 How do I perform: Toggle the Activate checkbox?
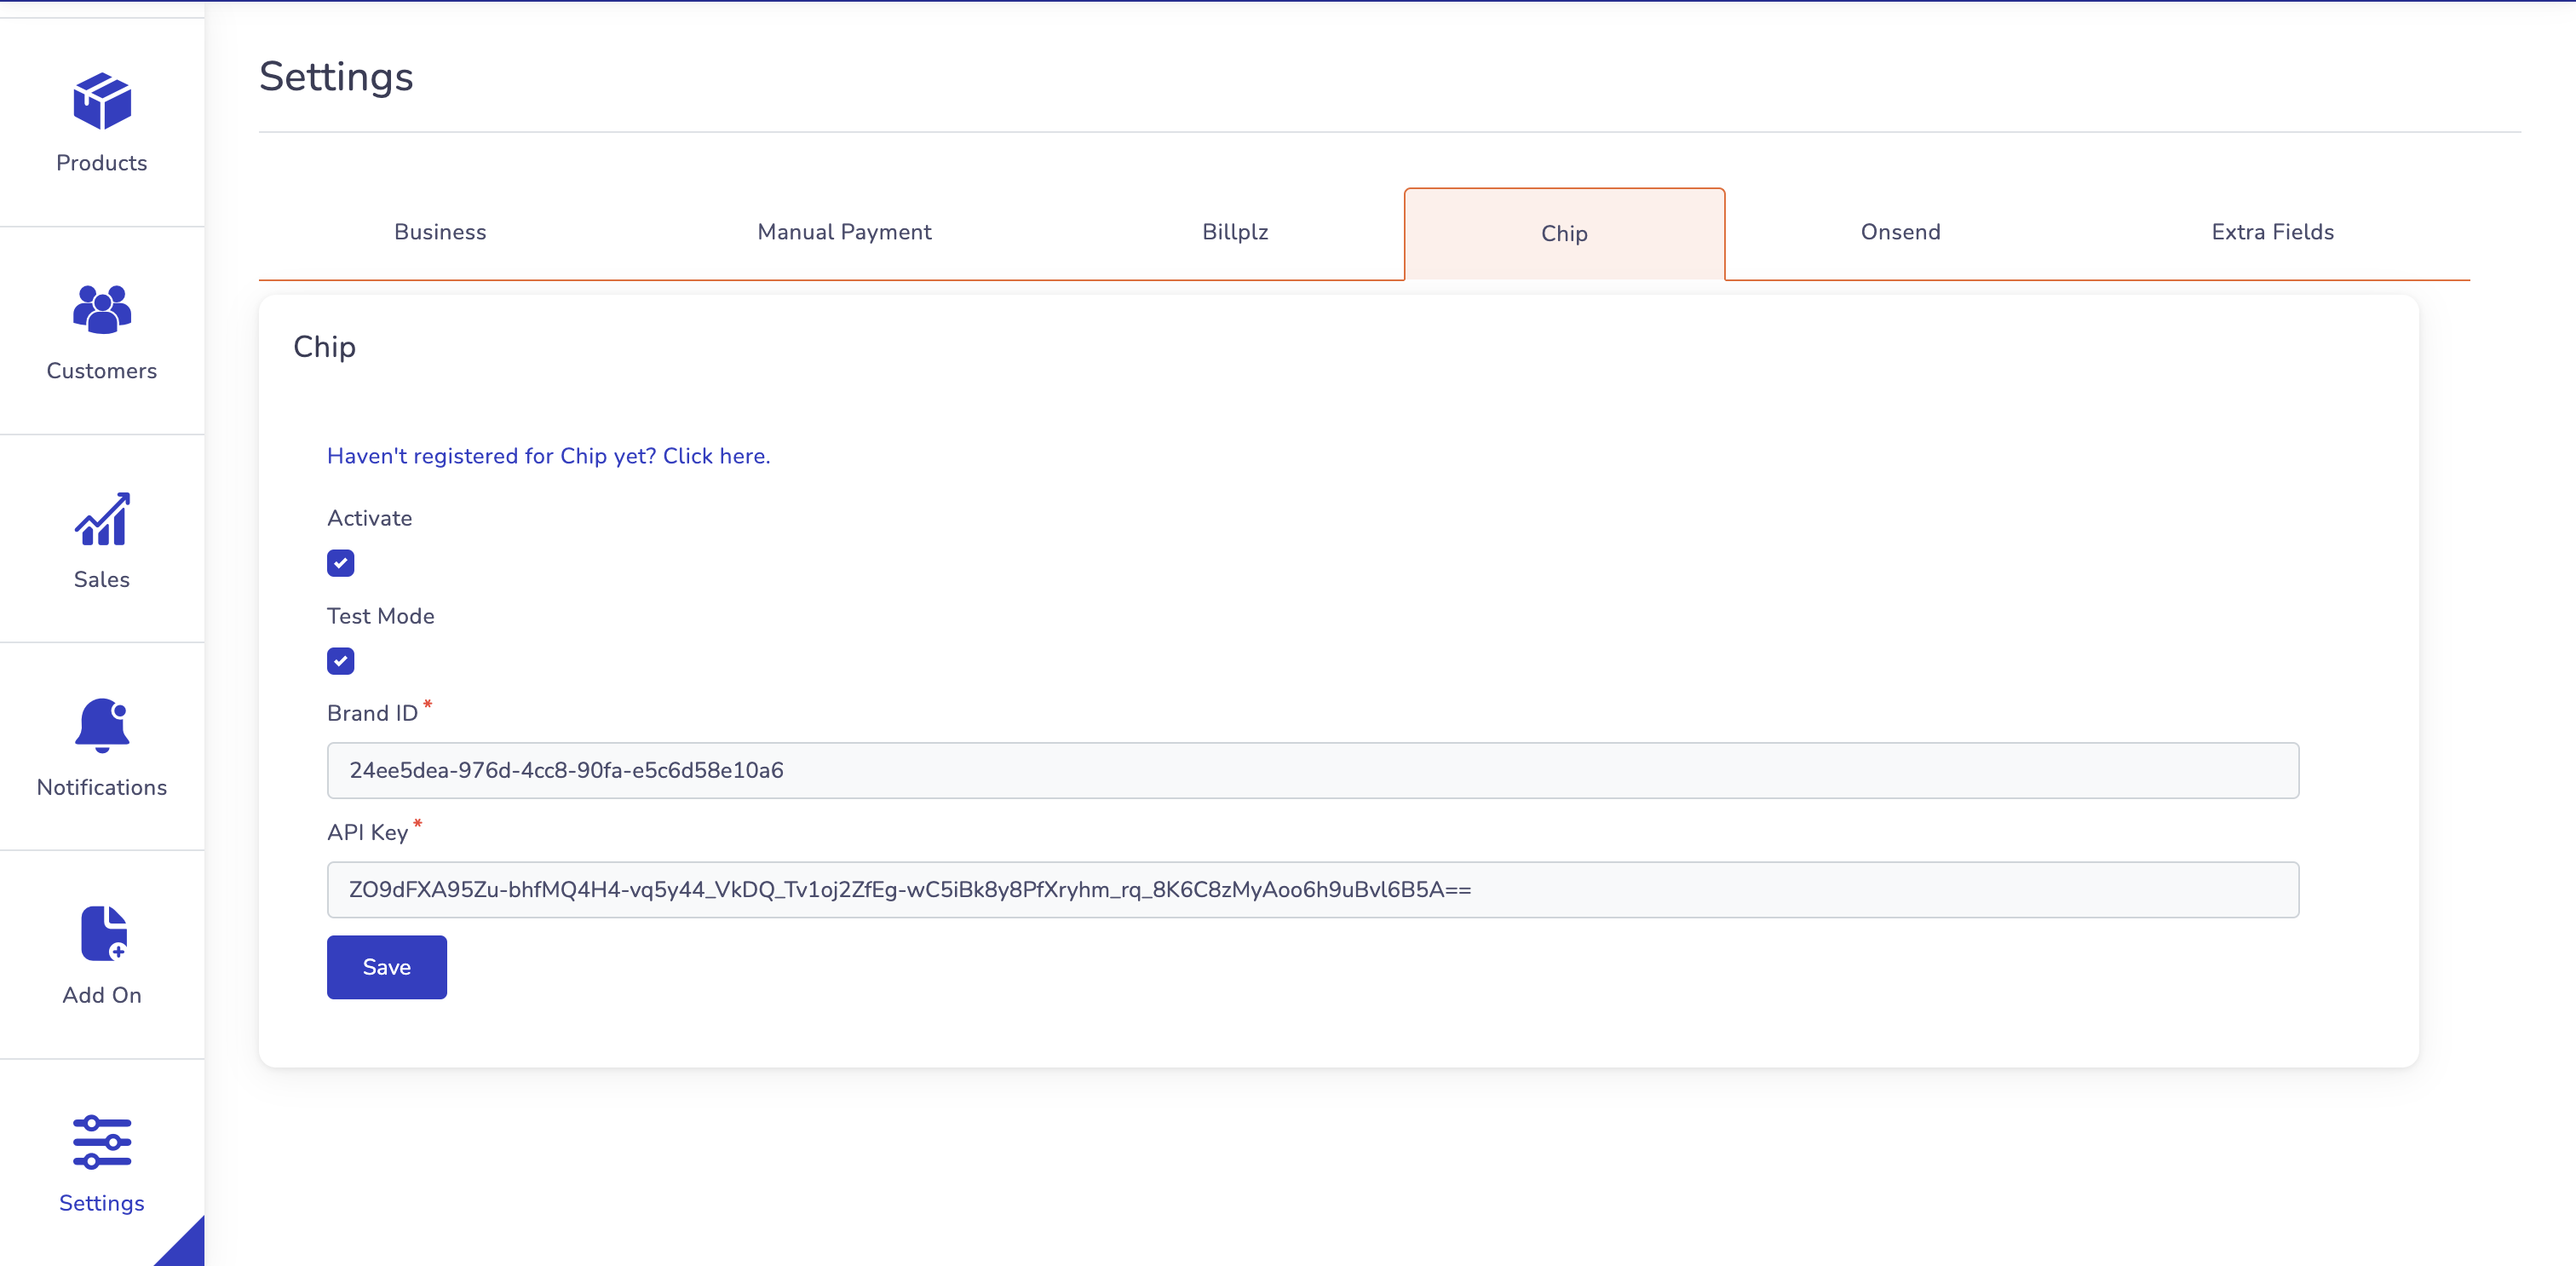pyautogui.click(x=342, y=563)
